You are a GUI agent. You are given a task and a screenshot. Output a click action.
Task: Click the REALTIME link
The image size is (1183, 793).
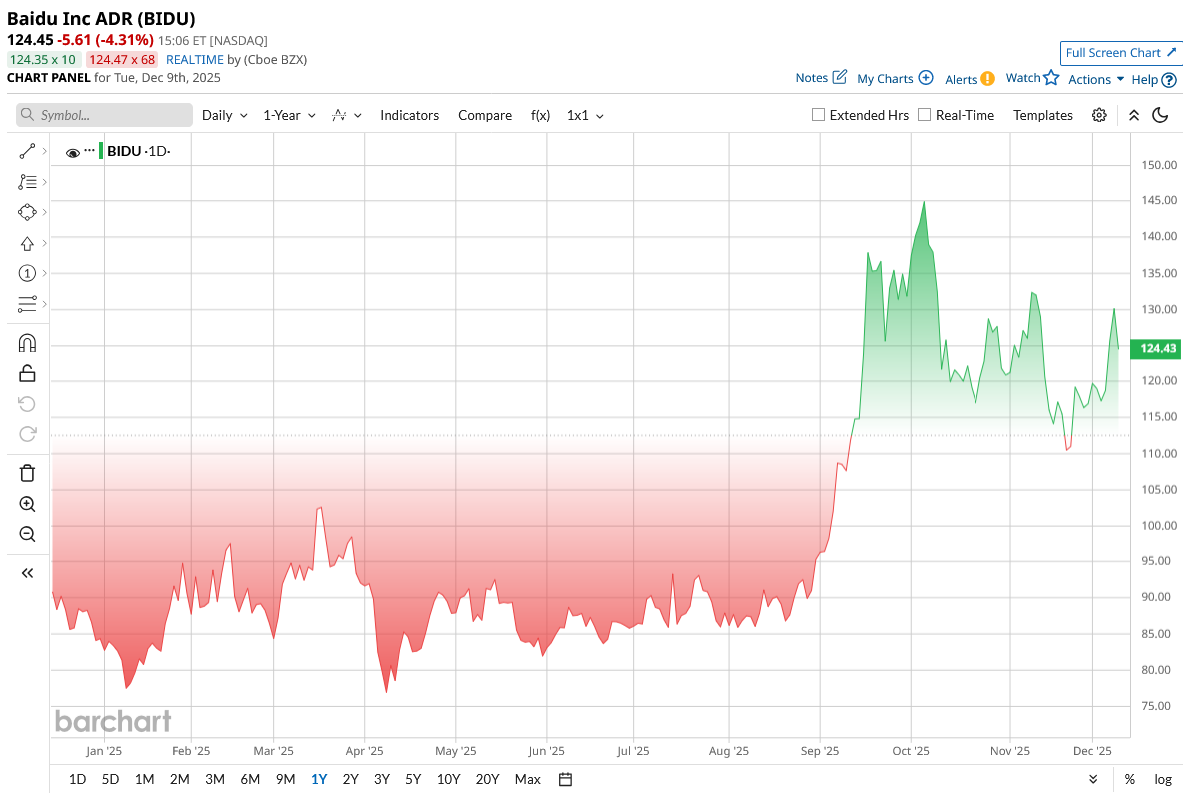(195, 60)
